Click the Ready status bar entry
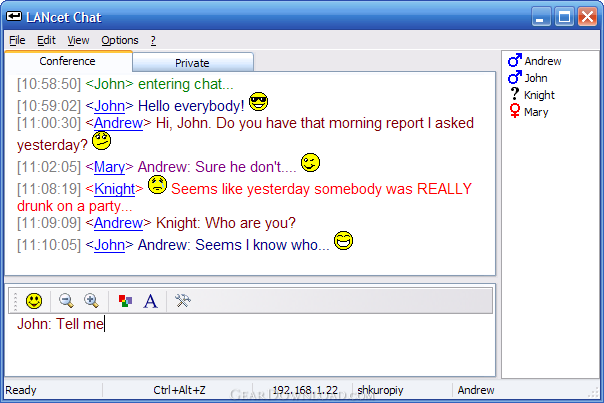 point(21,390)
